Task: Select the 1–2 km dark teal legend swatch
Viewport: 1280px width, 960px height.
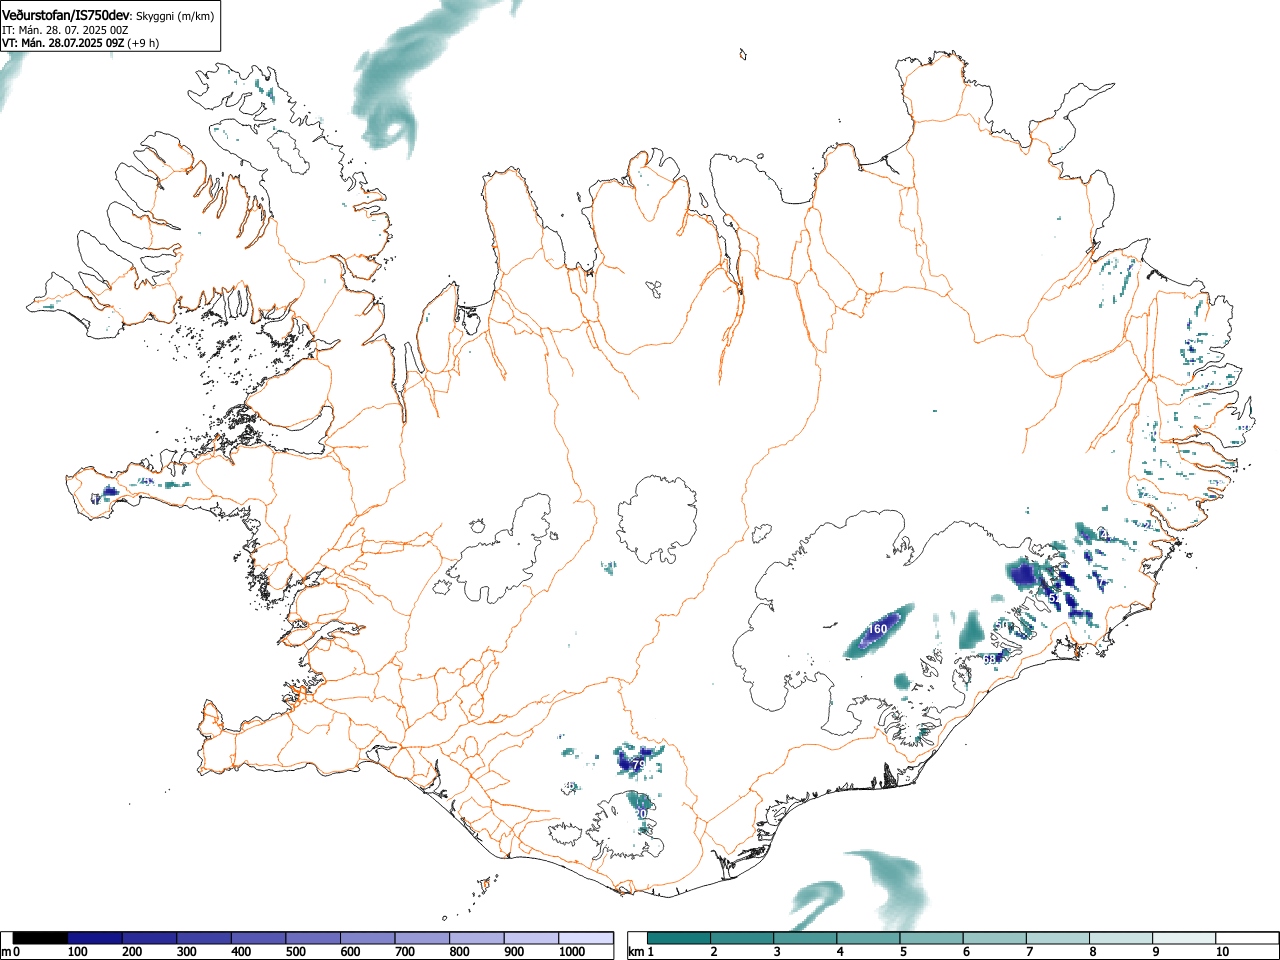Action: (679, 938)
